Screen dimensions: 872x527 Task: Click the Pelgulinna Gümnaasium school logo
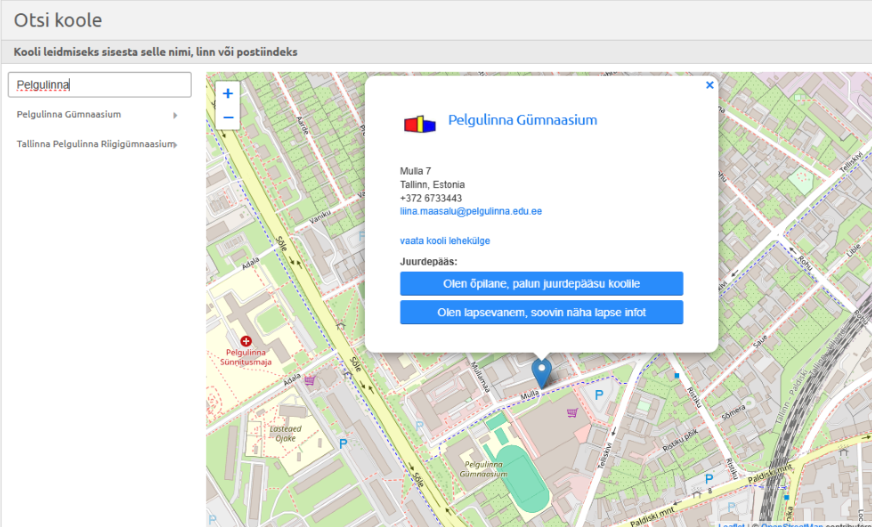pyautogui.click(x=420, y=124)
